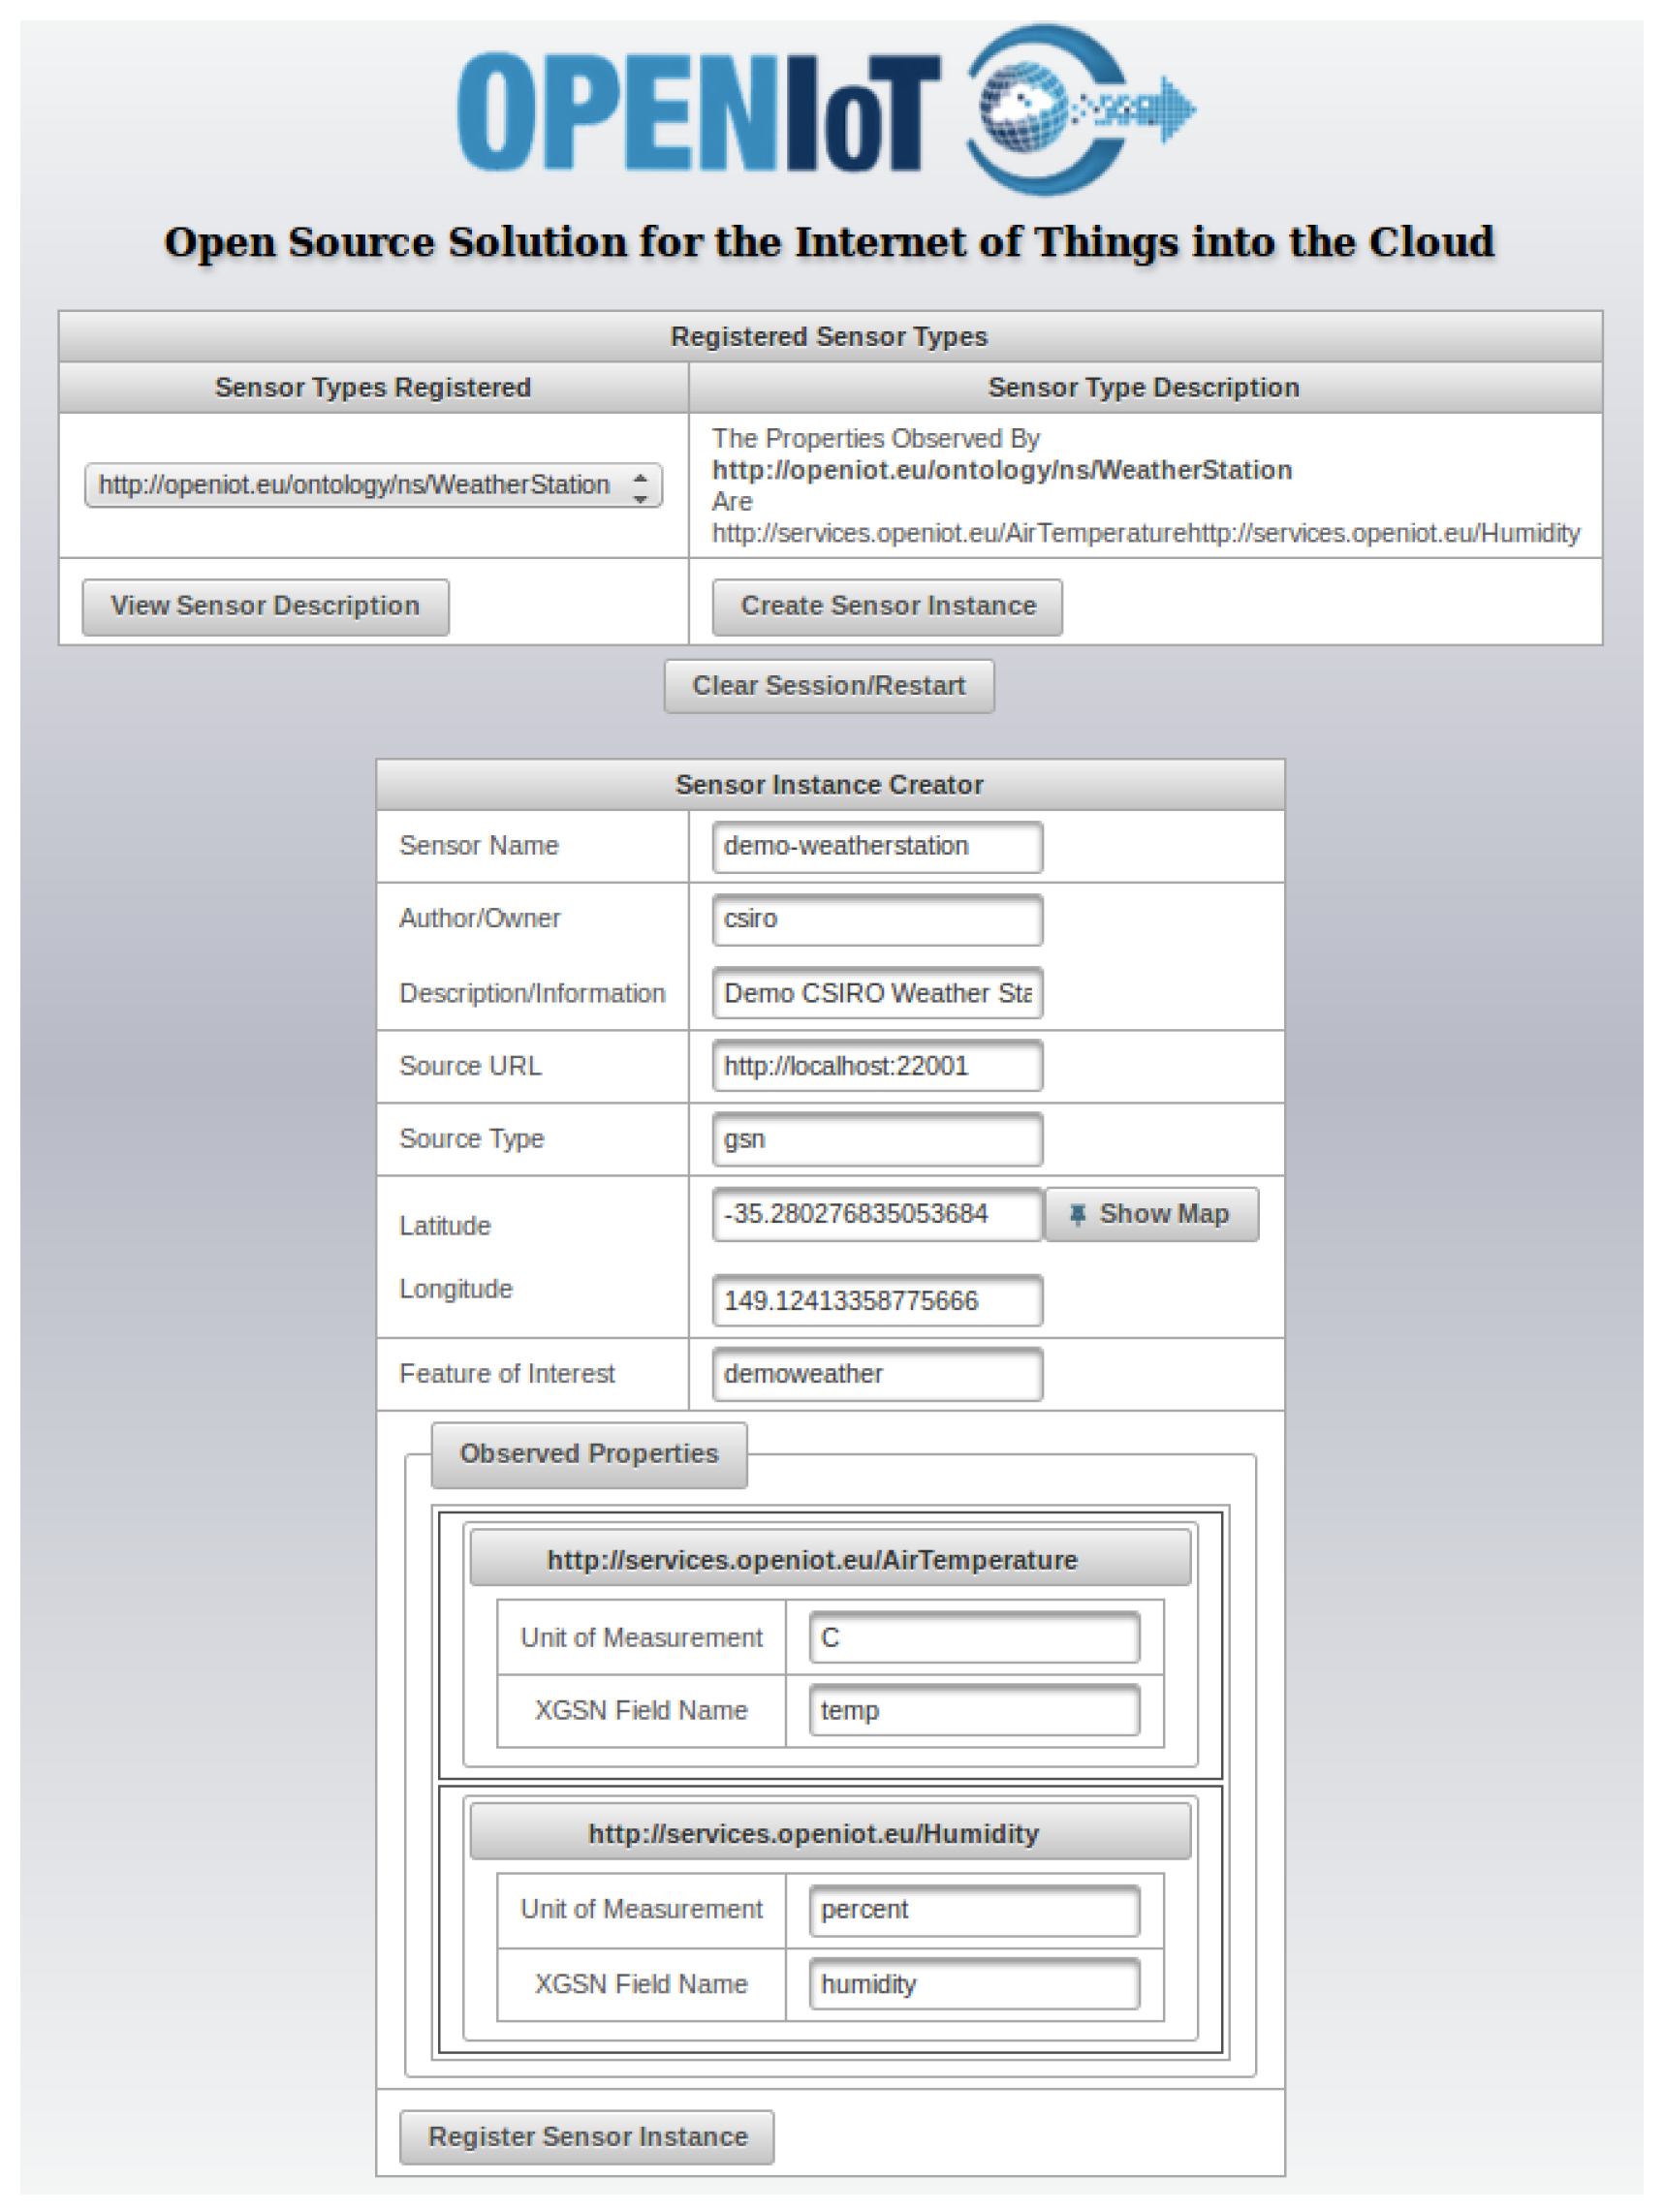Click the Humidity property panel header
Image resolution: width=1664 pixels, height=2212 pixels.
click(830, 1833)
